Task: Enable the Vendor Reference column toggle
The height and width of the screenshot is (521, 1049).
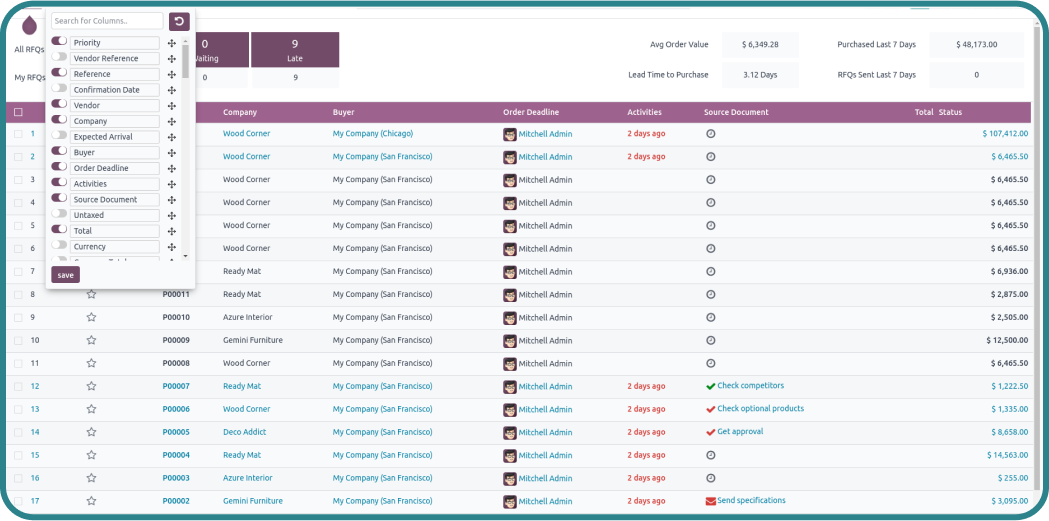Action: pos(59,58)
